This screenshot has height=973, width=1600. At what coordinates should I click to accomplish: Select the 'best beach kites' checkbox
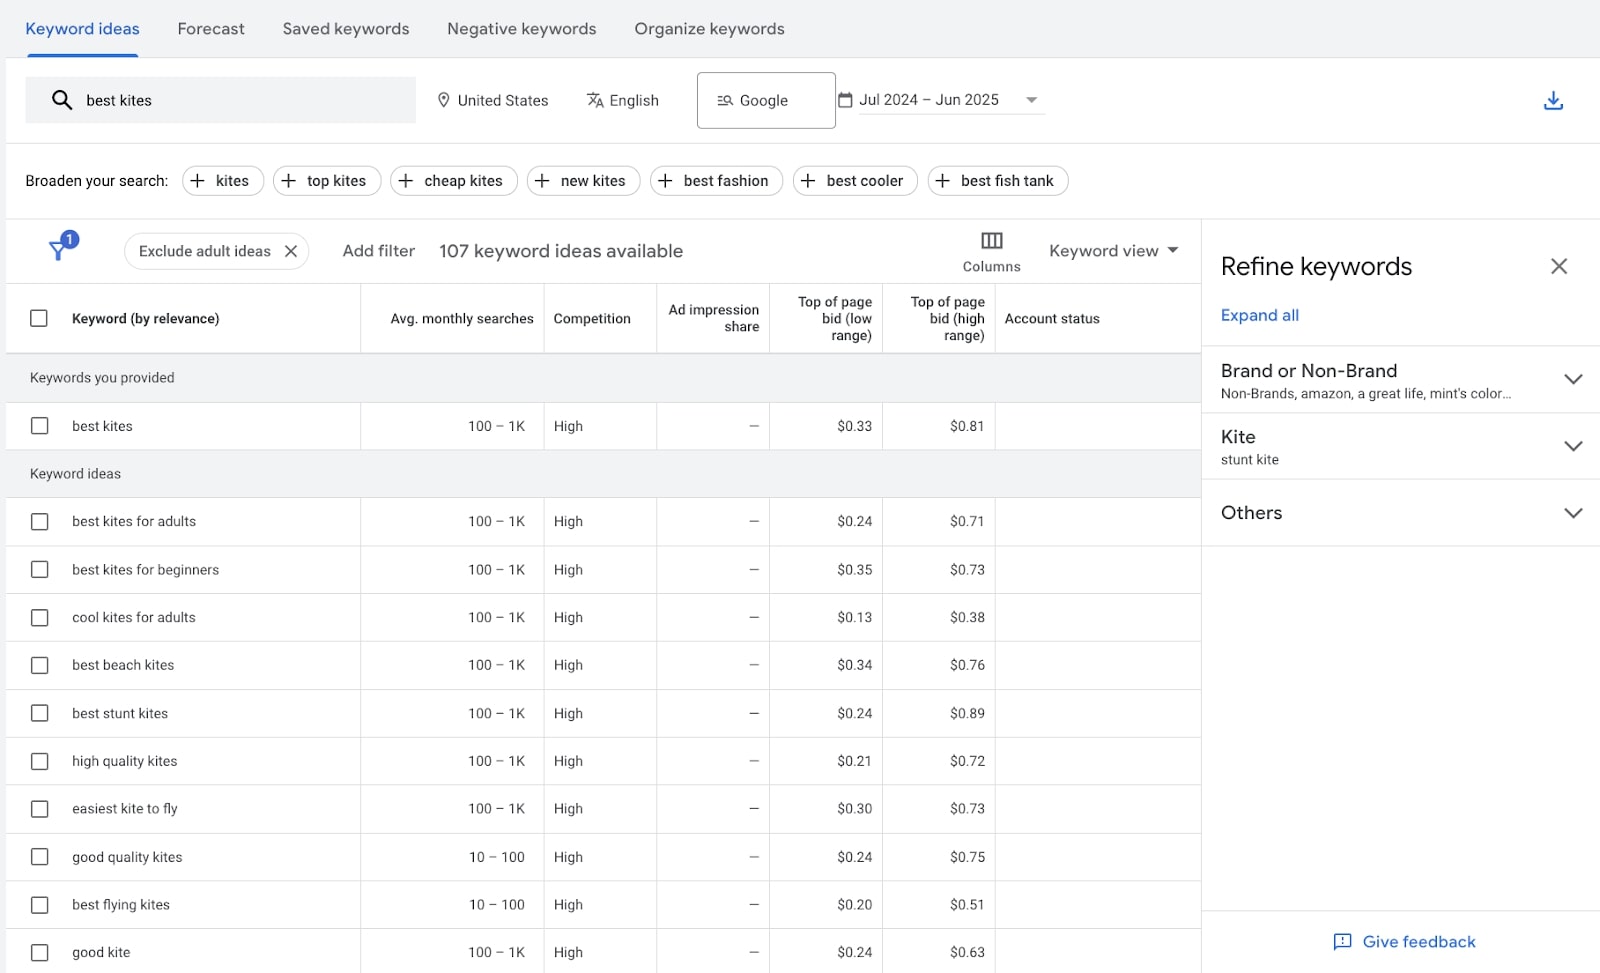[39, 665]
